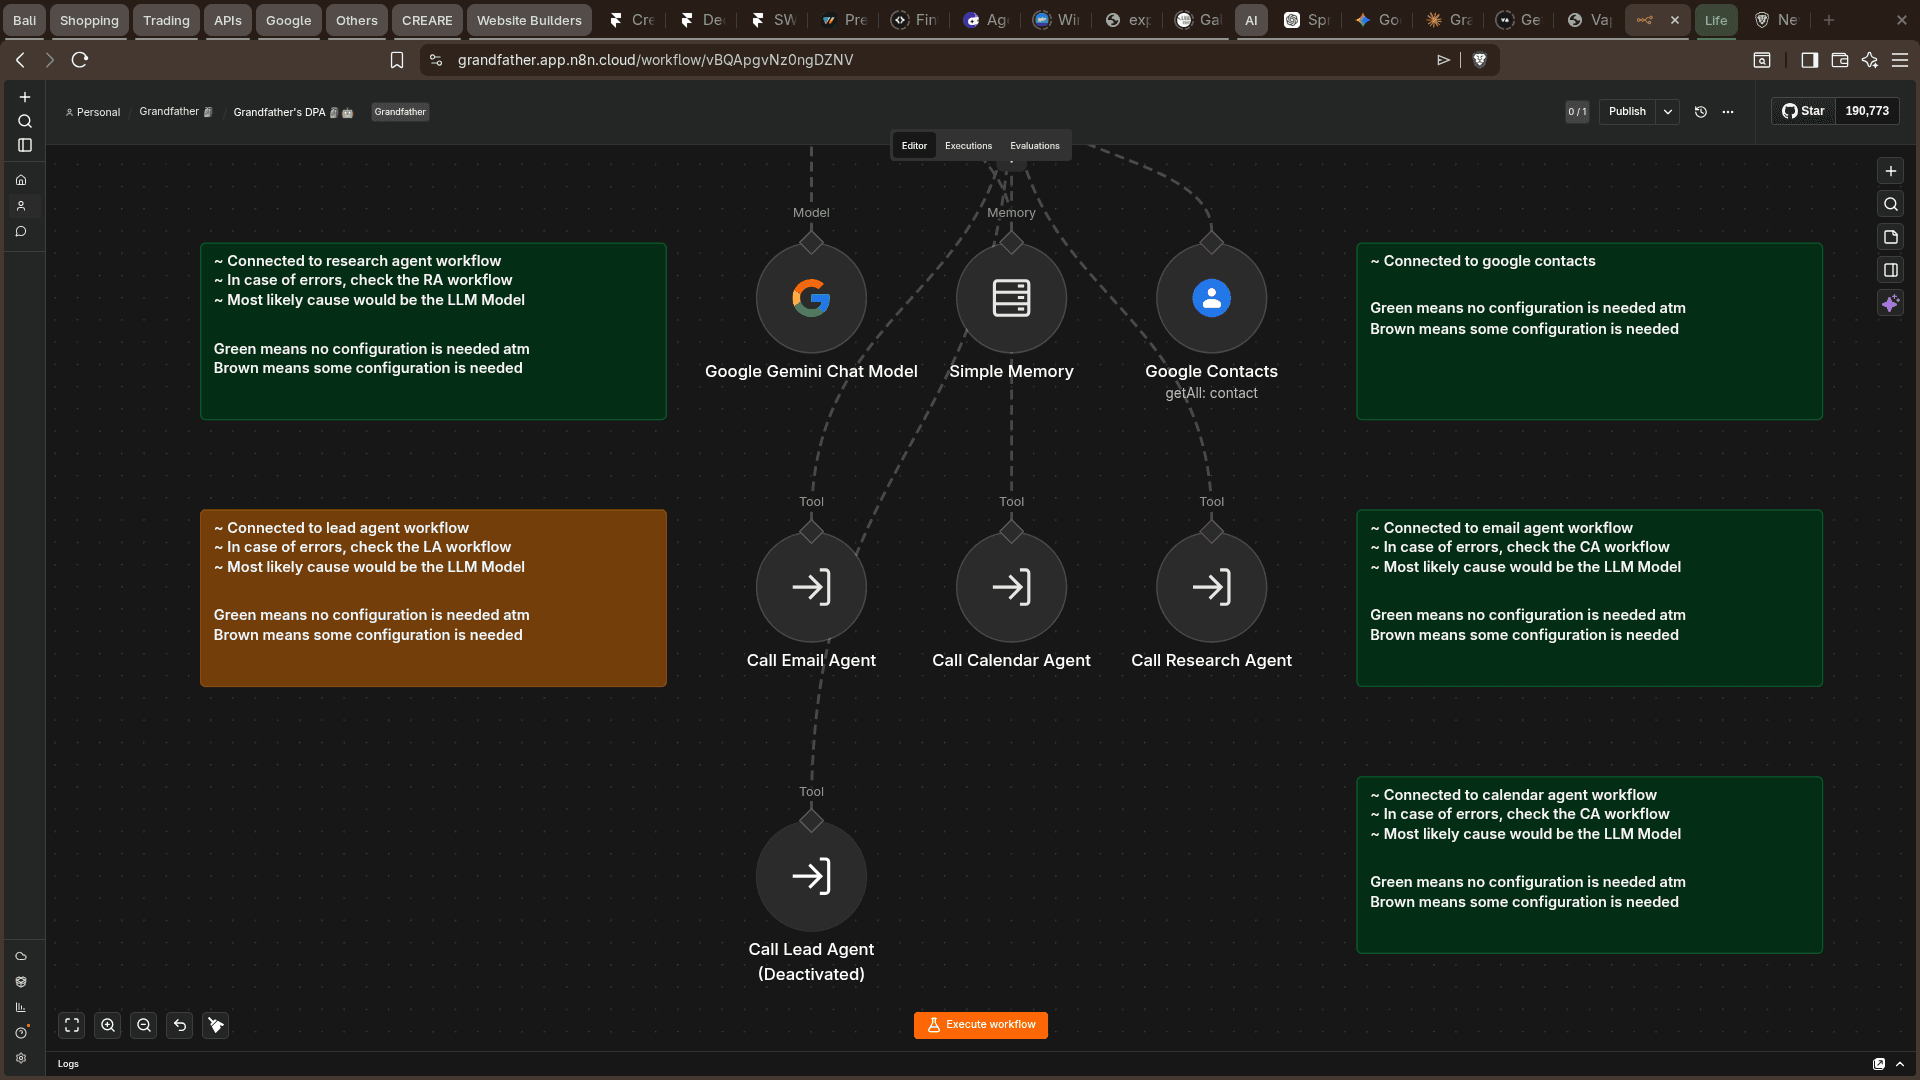1920x1080 pixels.
Task: Open the sidebar chat bubble icon
Action: tap(21, 232)
